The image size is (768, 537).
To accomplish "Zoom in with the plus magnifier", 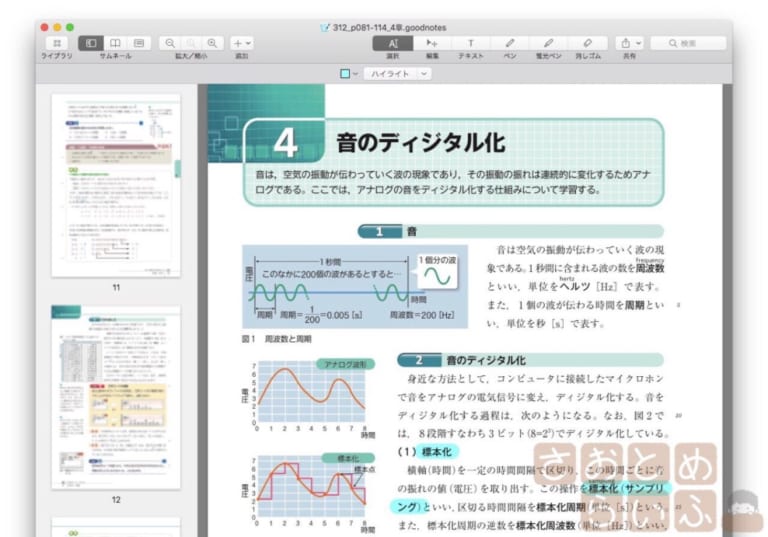I will coord(213,43).
